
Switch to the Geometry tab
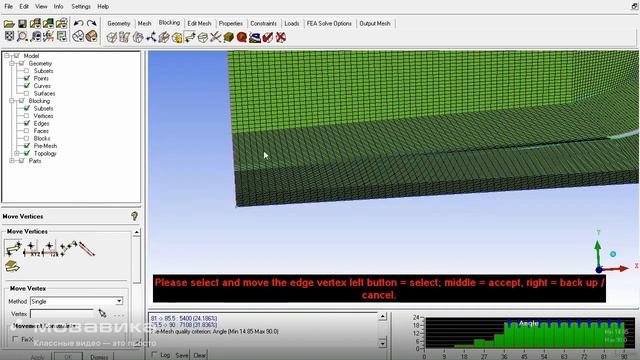(x=119, y=24)
